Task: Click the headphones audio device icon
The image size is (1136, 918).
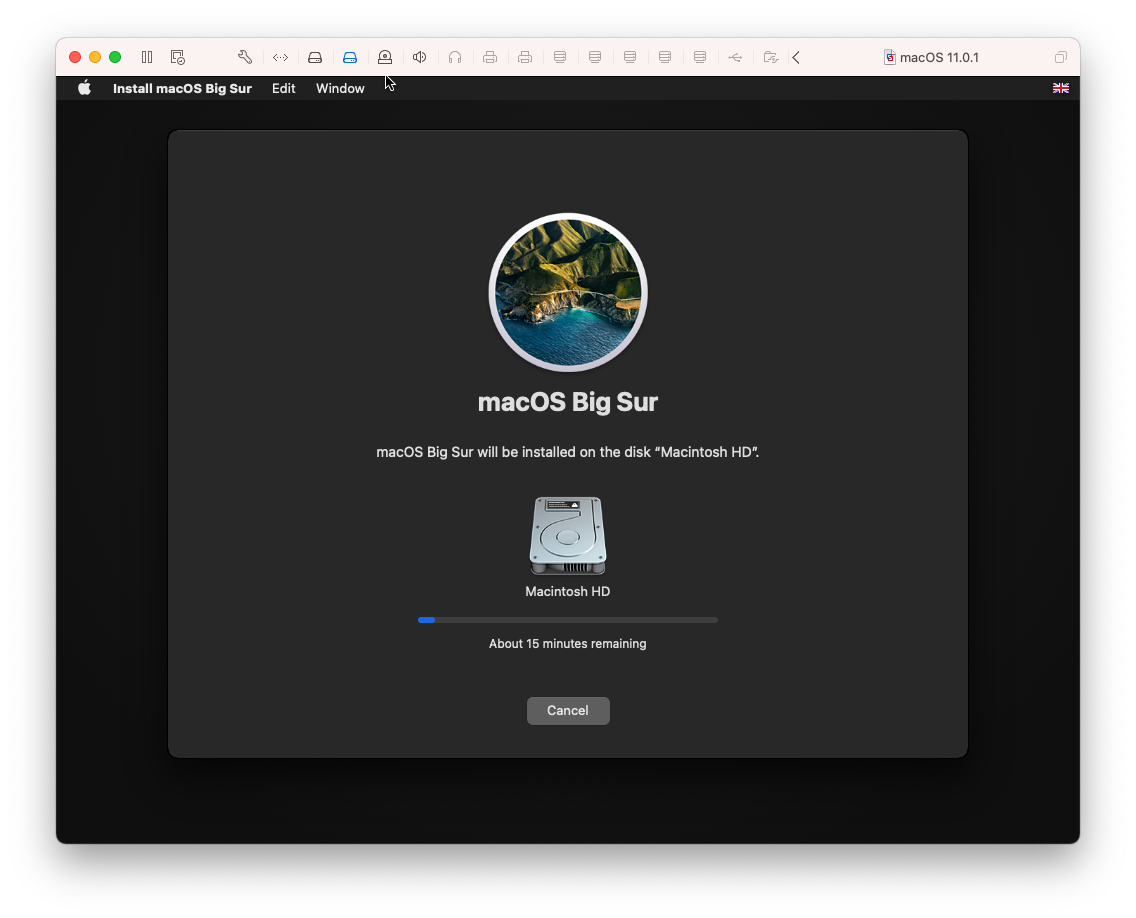Action: pyautogui.click(x=455, y=57)
